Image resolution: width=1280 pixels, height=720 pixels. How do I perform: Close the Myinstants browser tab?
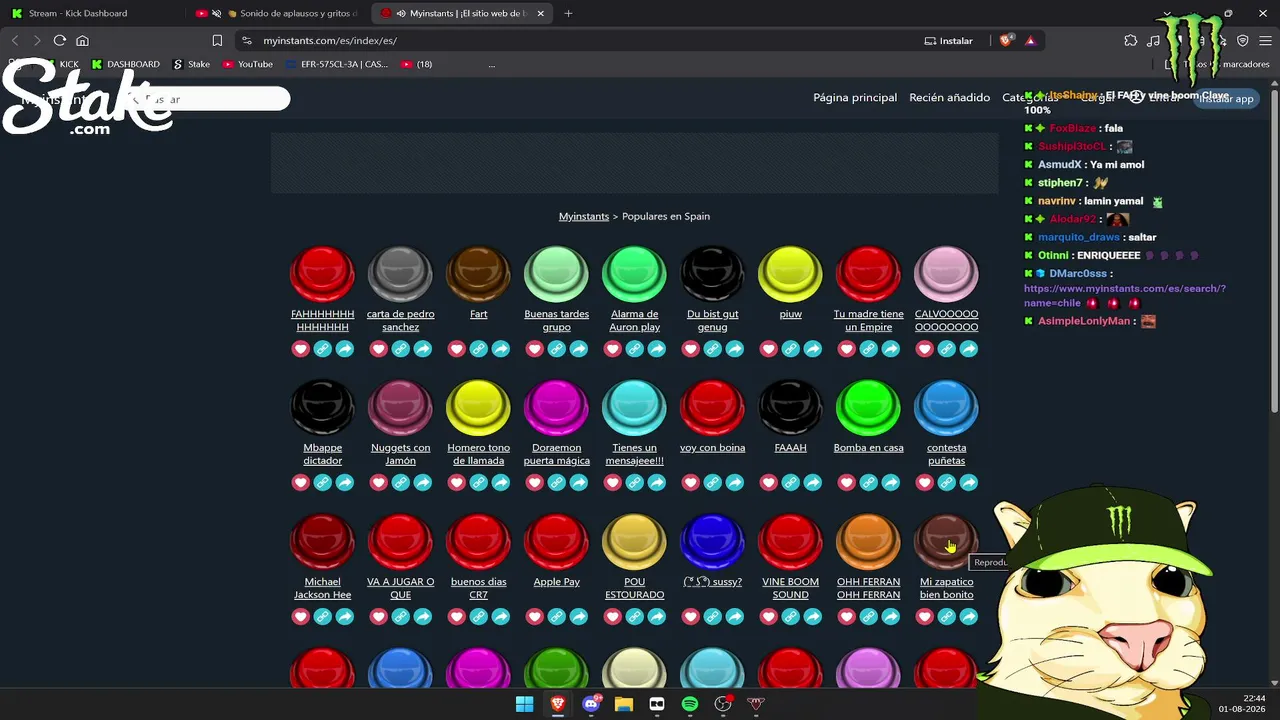(541, 13)
